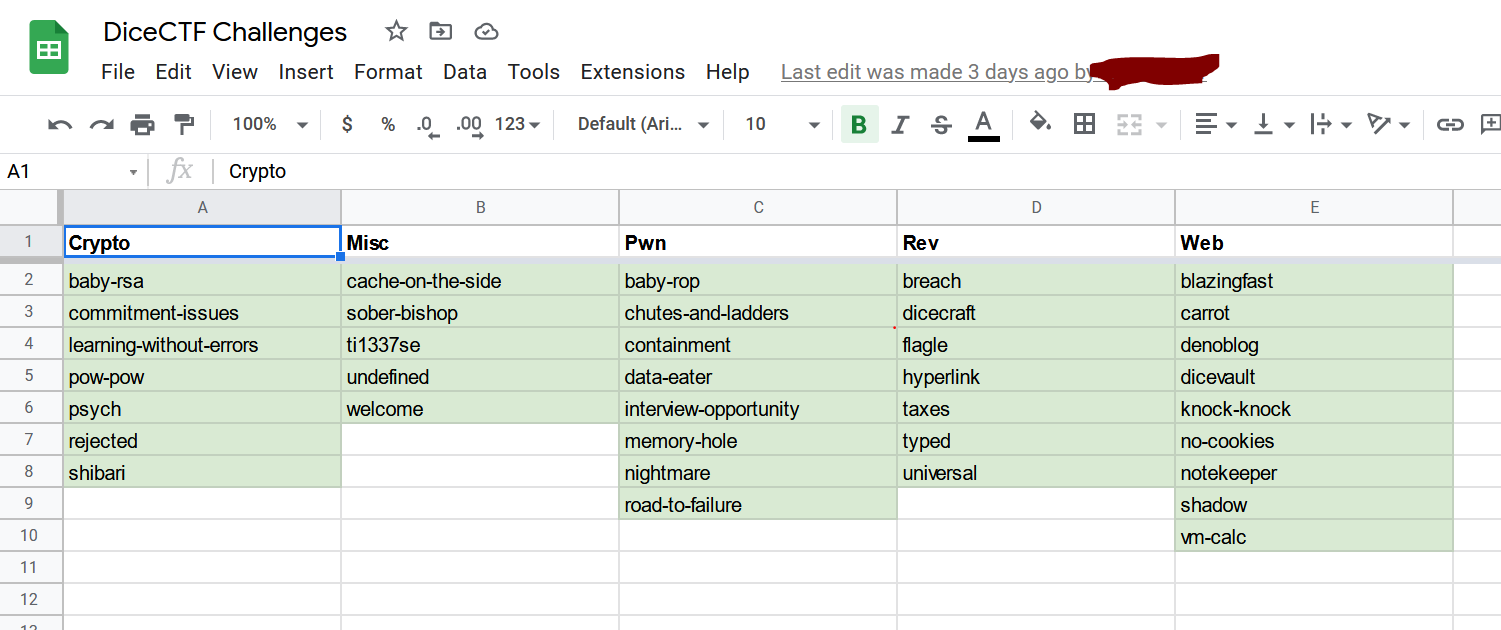Select the vm-calc cell
1501x630 pixels.
coord(1314,537)
